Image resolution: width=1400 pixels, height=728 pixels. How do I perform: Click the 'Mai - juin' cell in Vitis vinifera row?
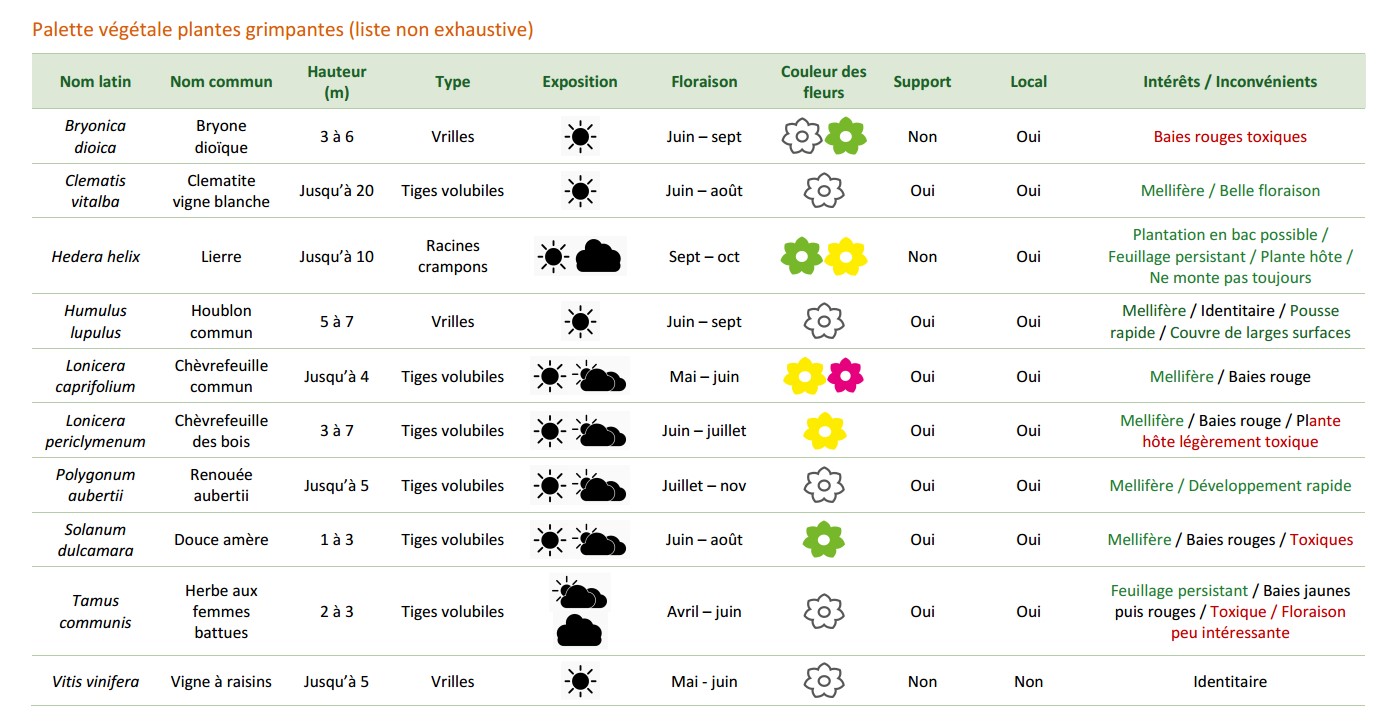coord(704,681)
